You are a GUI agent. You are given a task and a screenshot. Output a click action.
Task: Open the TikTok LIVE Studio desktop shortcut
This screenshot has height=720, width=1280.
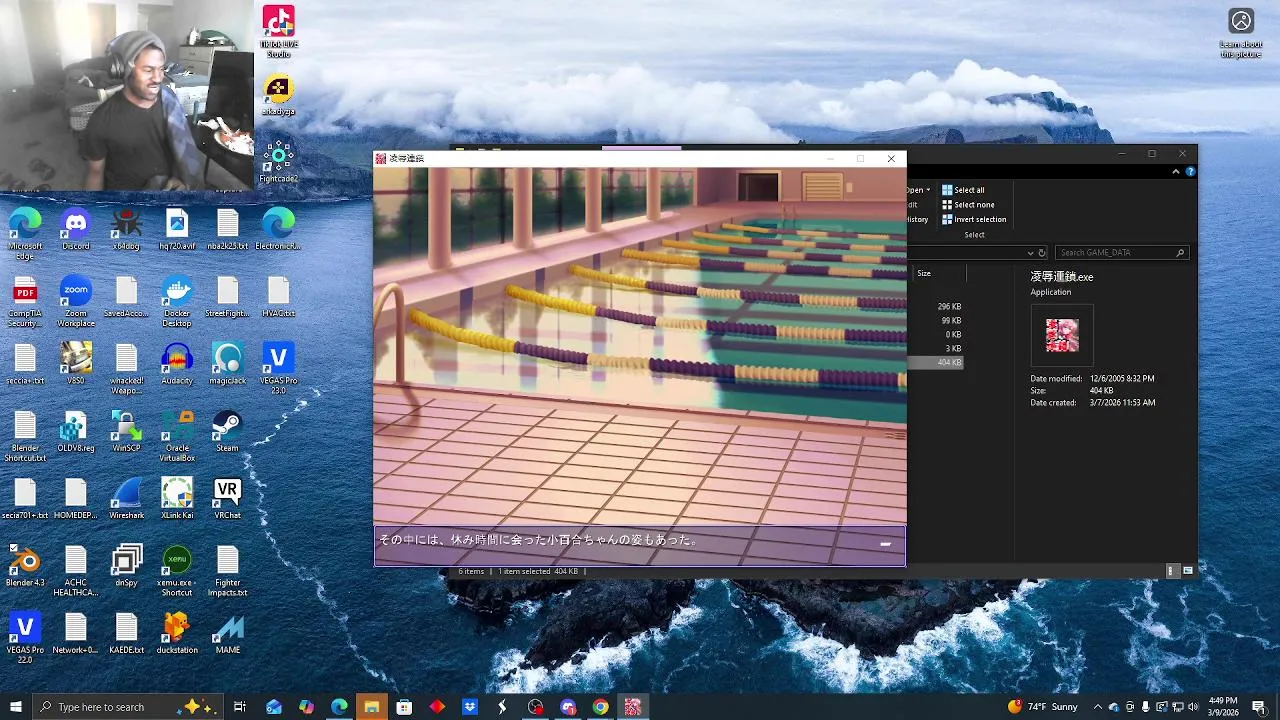278,32
